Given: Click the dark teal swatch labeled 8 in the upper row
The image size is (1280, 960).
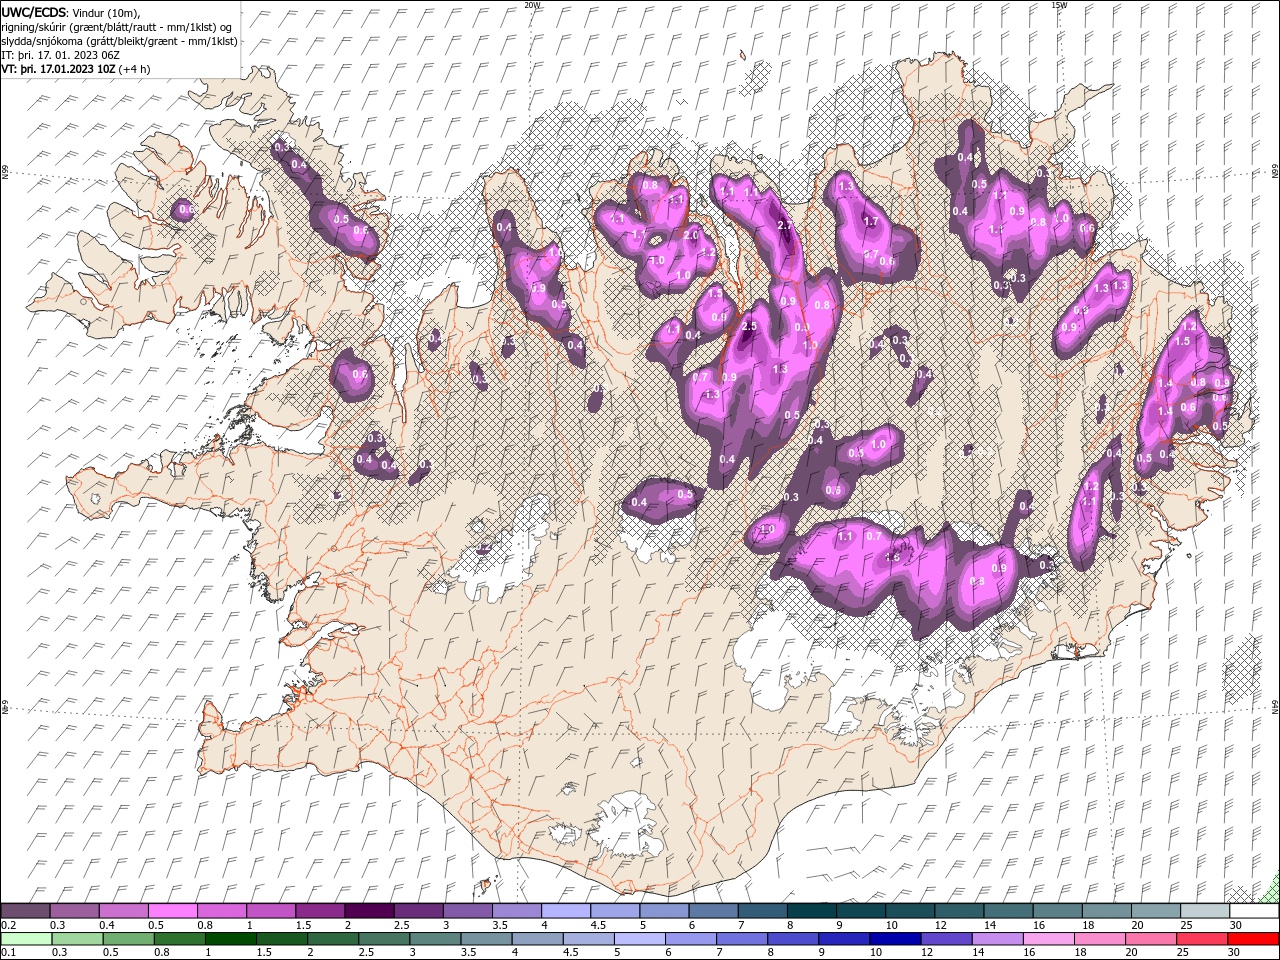Looking at the screenshot, I should [x=811, y=911].
